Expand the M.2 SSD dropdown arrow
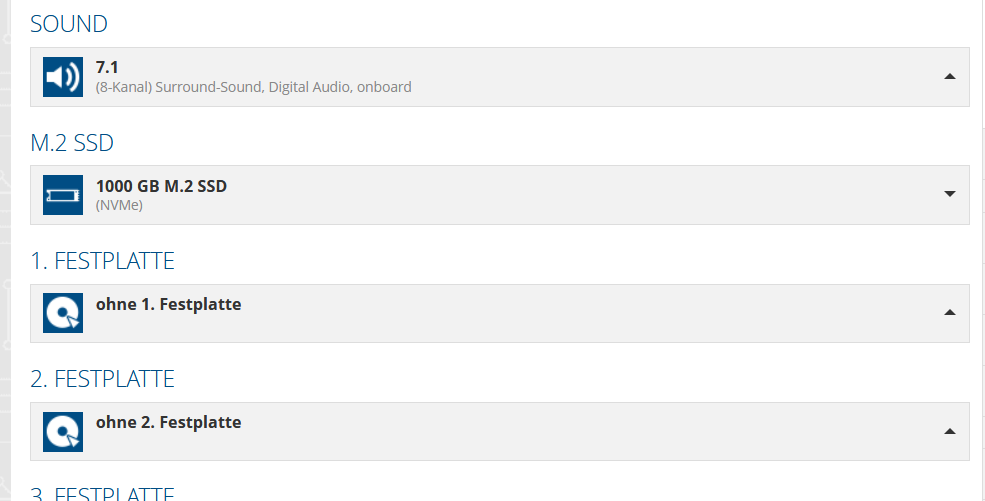 click(x=949, y=195)
